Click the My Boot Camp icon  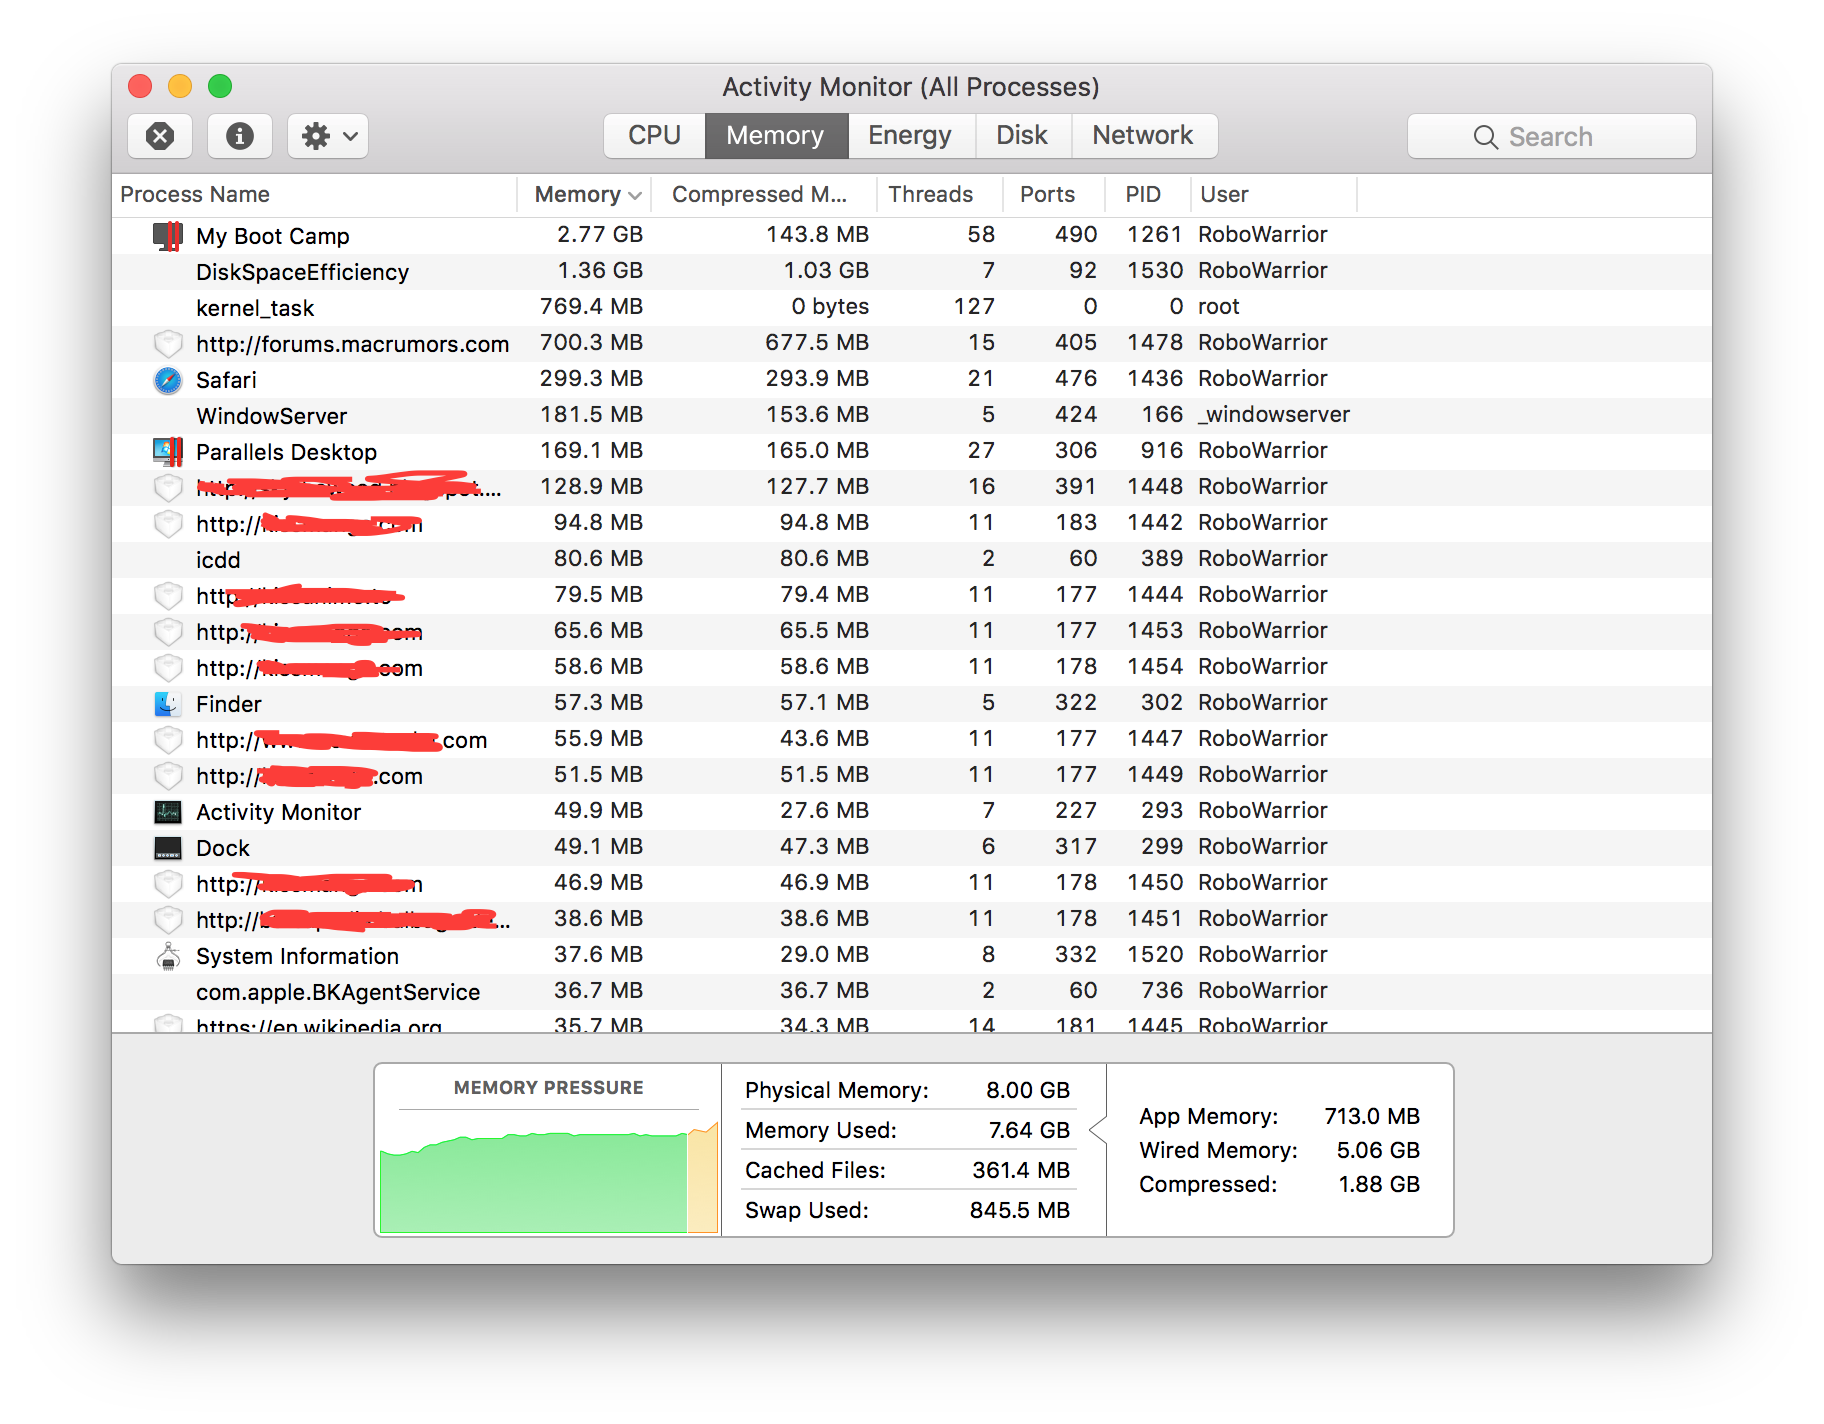[168, 236]
